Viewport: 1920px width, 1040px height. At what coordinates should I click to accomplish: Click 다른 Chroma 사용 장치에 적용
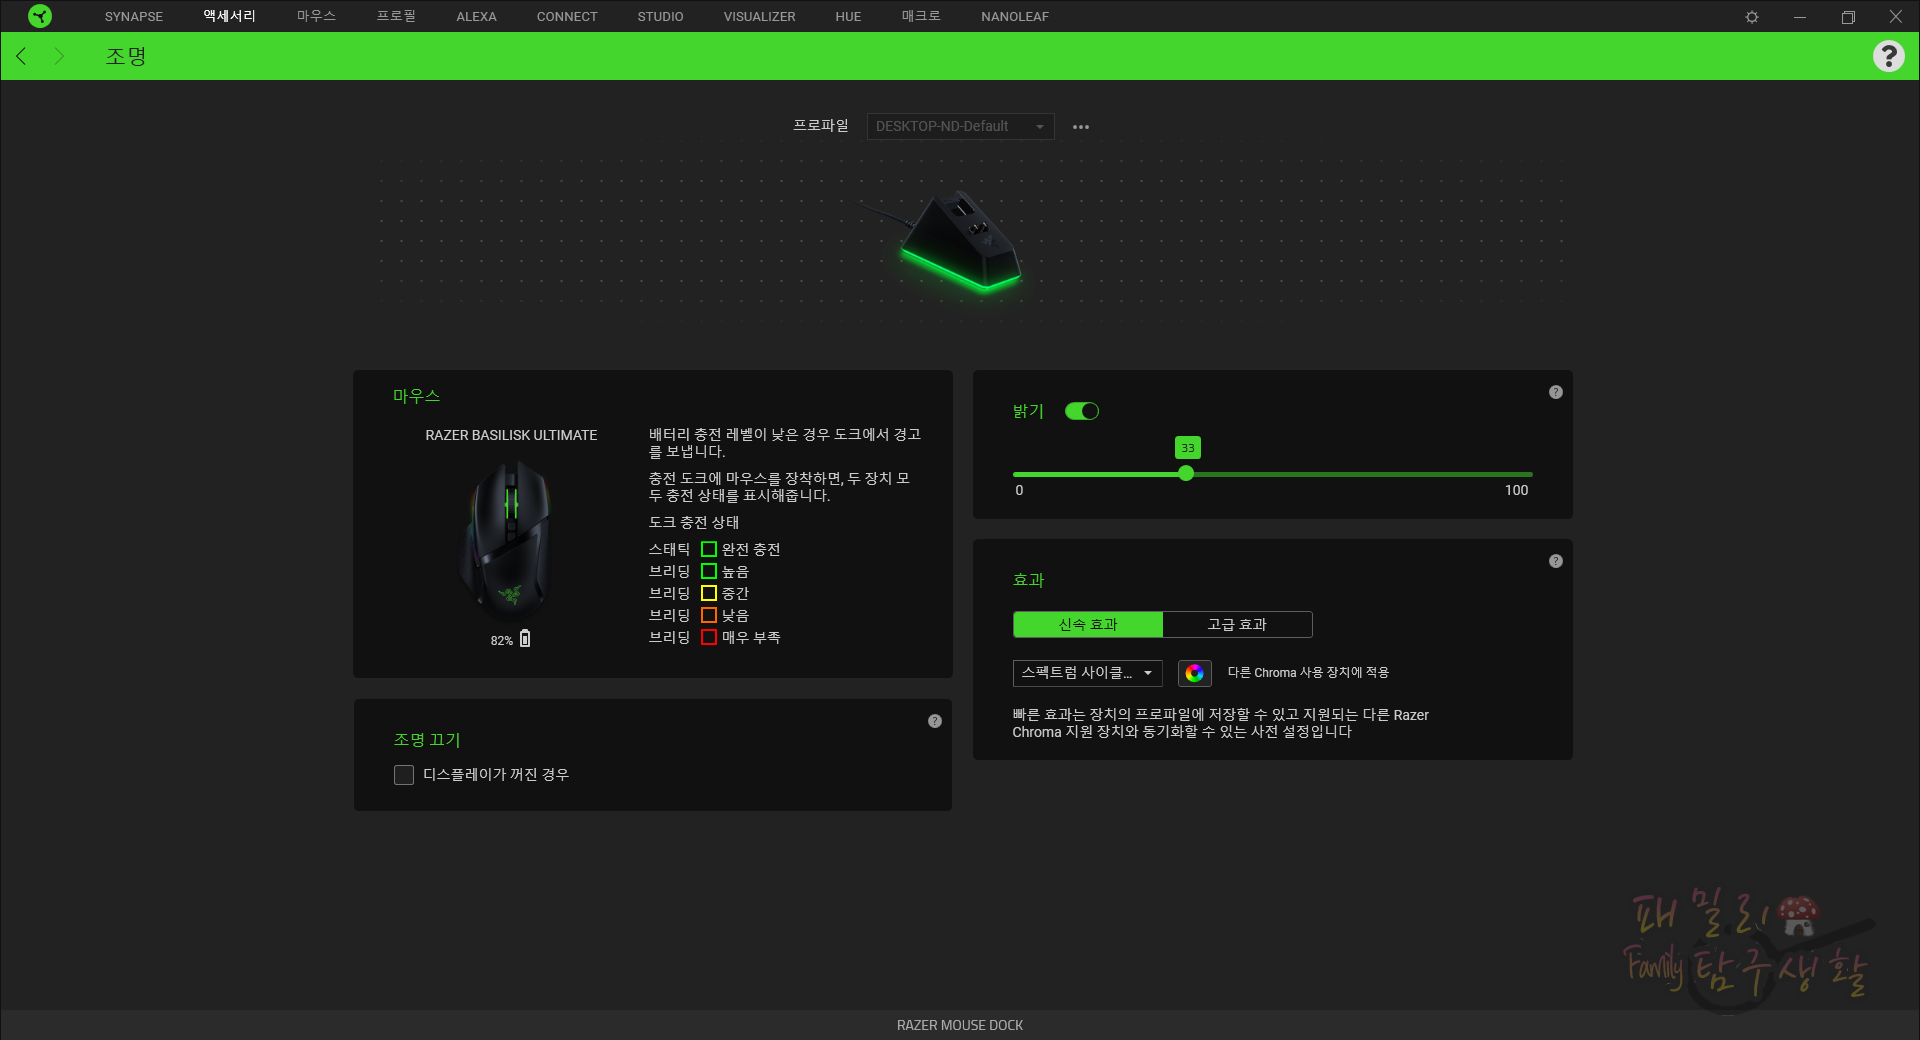[1308, 673]
